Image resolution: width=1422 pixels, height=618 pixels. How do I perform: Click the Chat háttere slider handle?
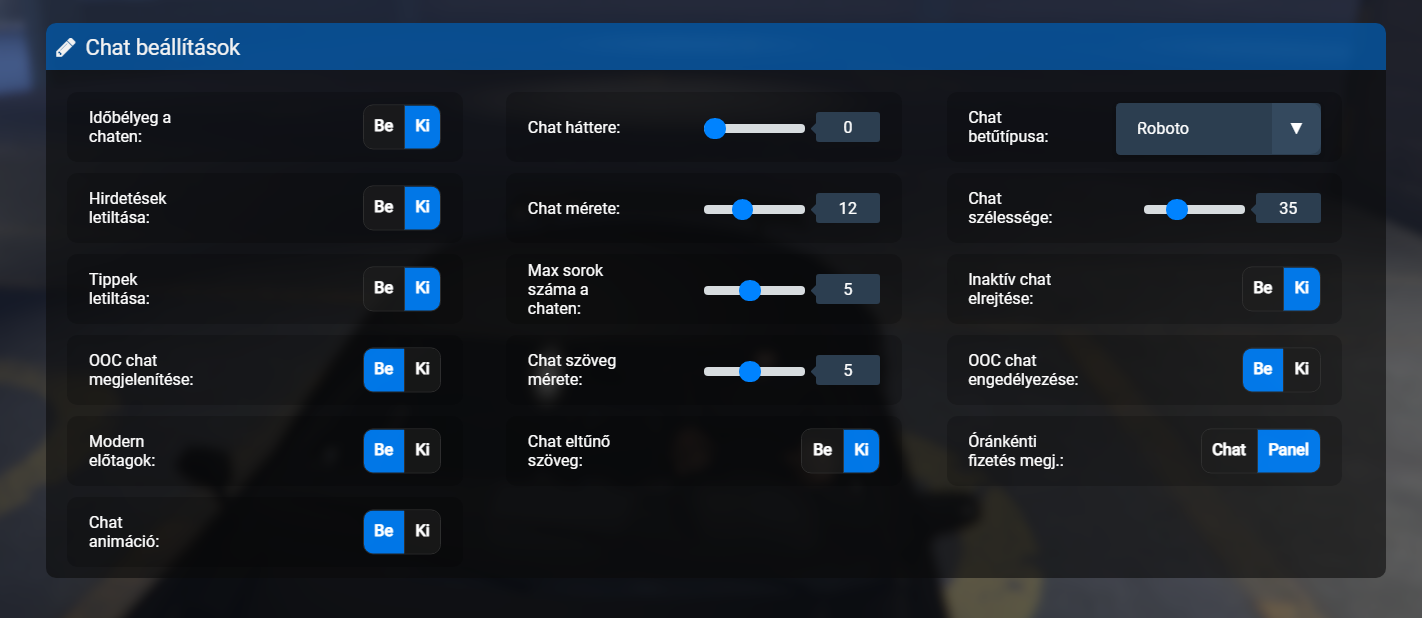pos(714,128)
